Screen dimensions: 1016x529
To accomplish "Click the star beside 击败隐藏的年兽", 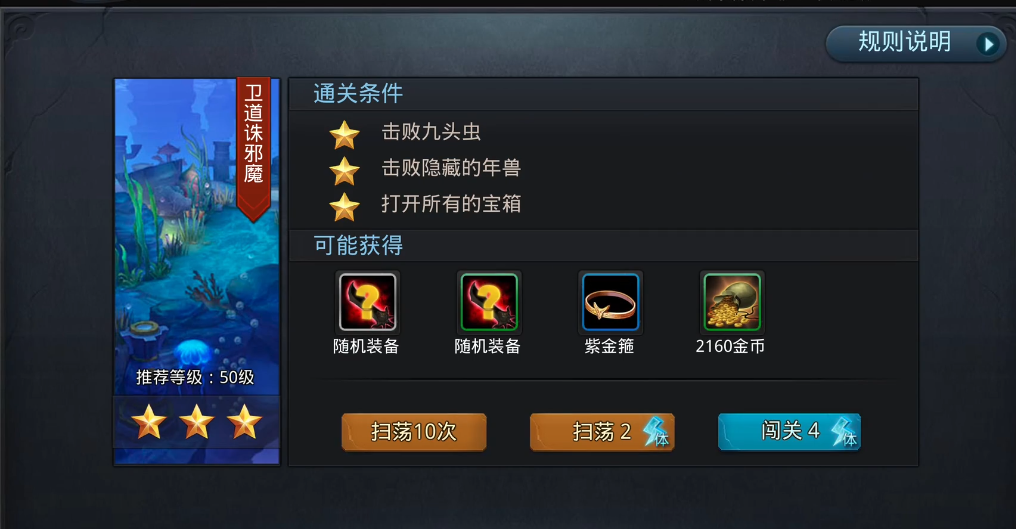I will point(344,170).
